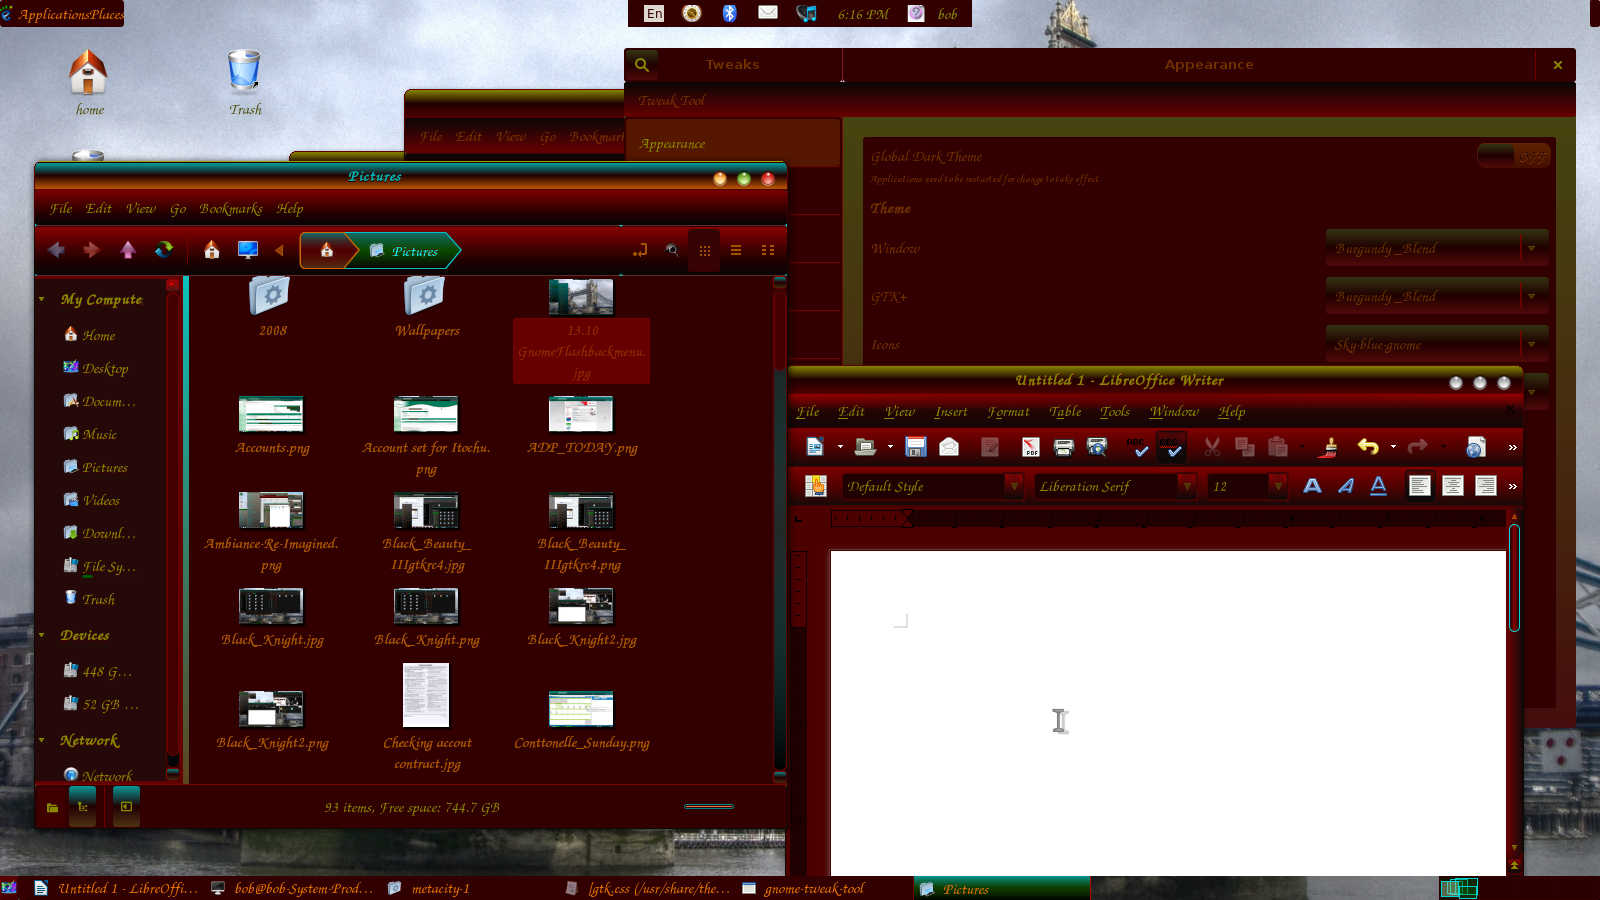
Task: Reload the Pictures folder view
Action: click(x=164, y=250)
